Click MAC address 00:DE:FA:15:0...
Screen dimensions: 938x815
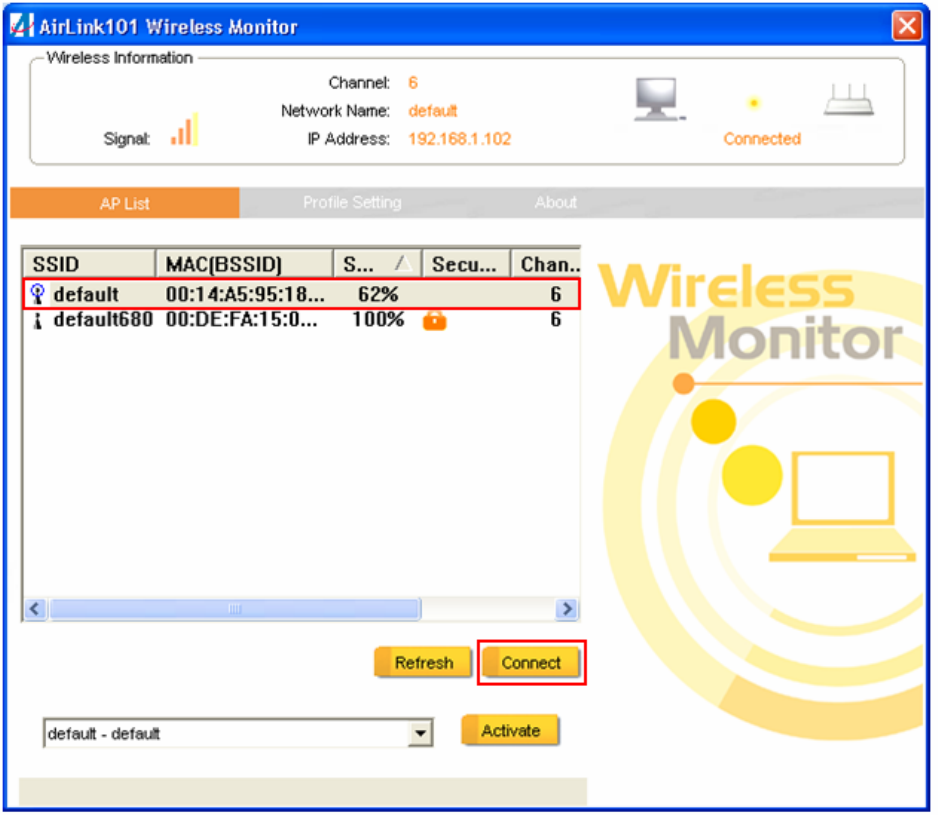(242, 320)
